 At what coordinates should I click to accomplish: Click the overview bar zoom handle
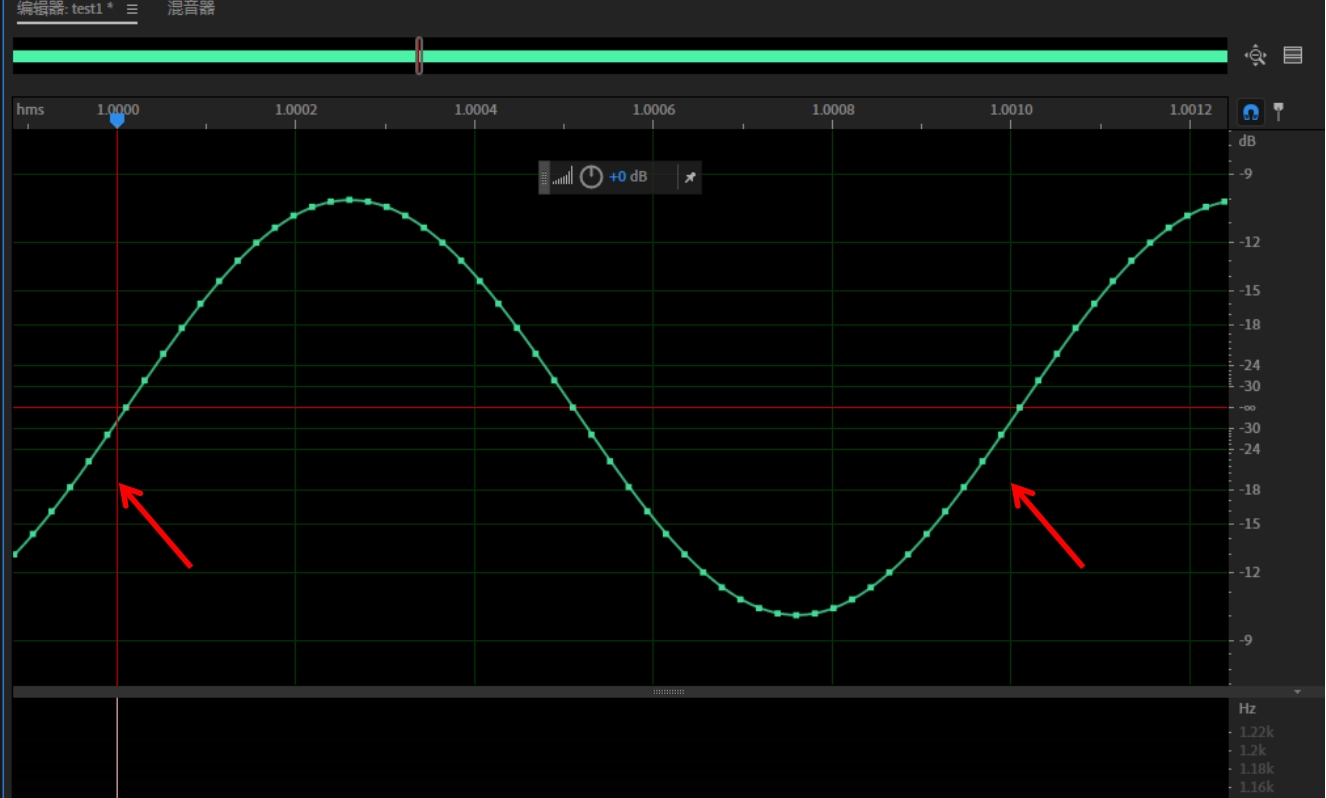click(419, 56)
